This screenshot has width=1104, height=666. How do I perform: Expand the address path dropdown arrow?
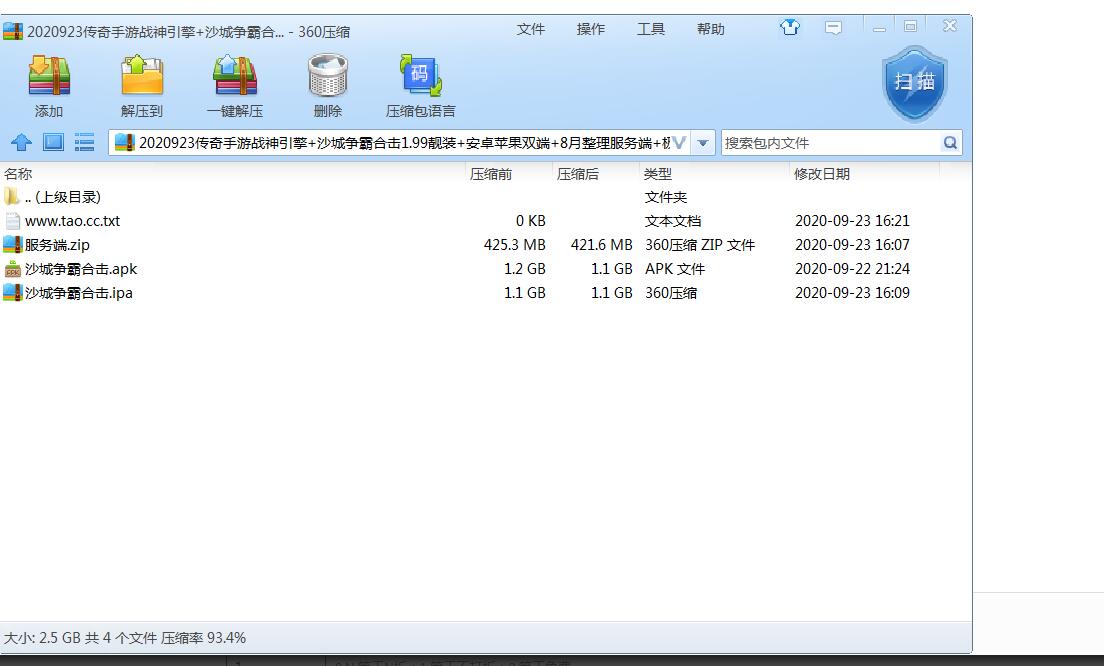coord(703,143)
